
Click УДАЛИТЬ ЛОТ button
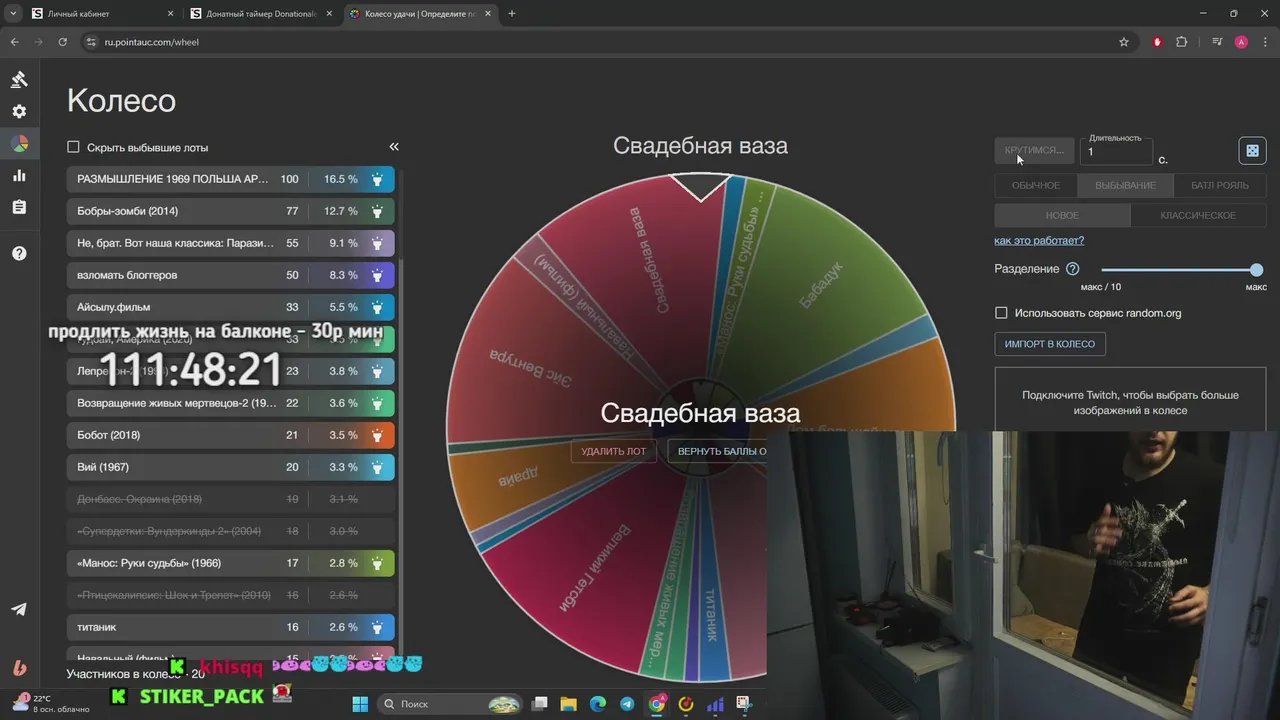614,451
